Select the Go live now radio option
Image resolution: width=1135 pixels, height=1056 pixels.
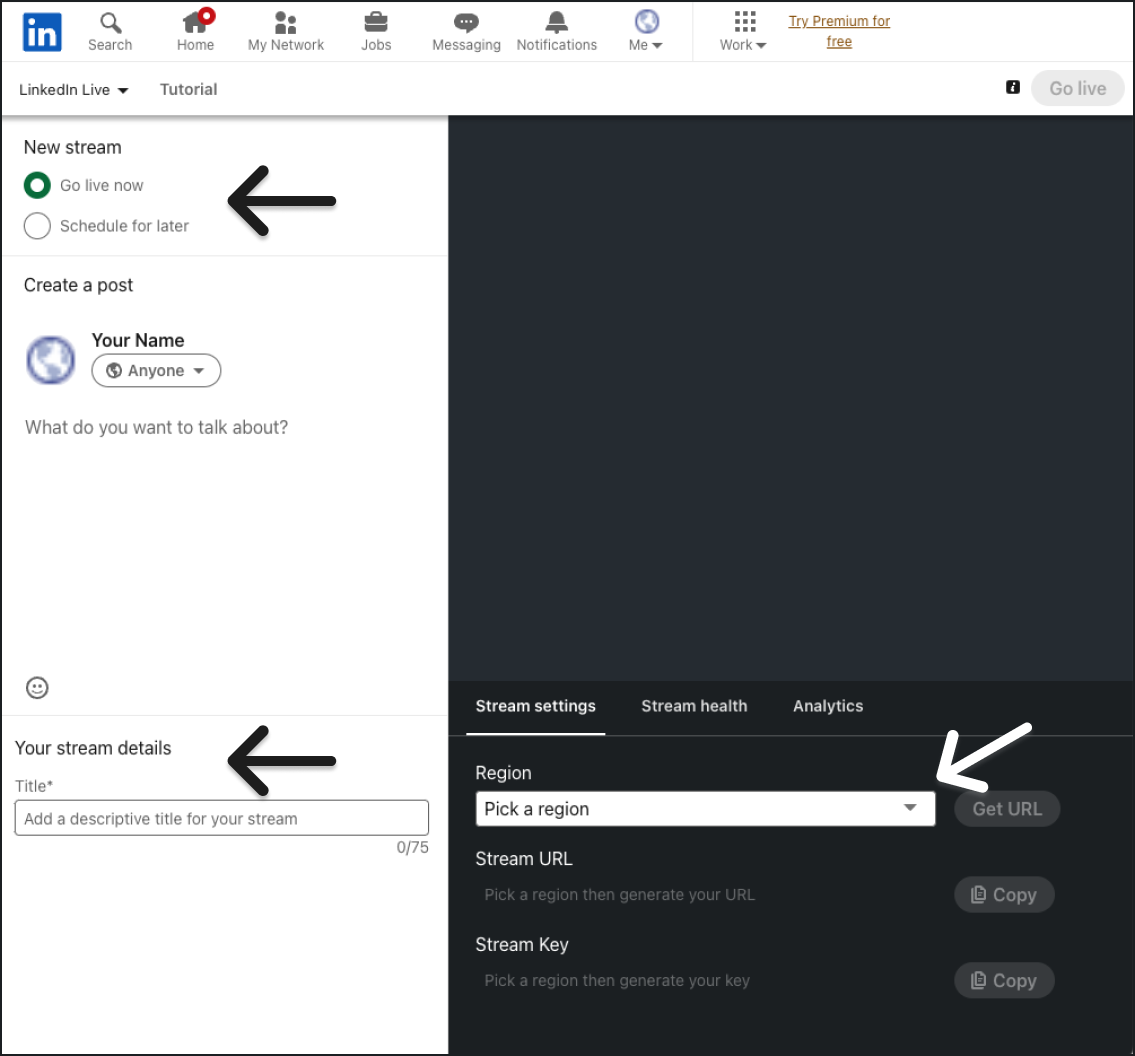coord(37,185)
